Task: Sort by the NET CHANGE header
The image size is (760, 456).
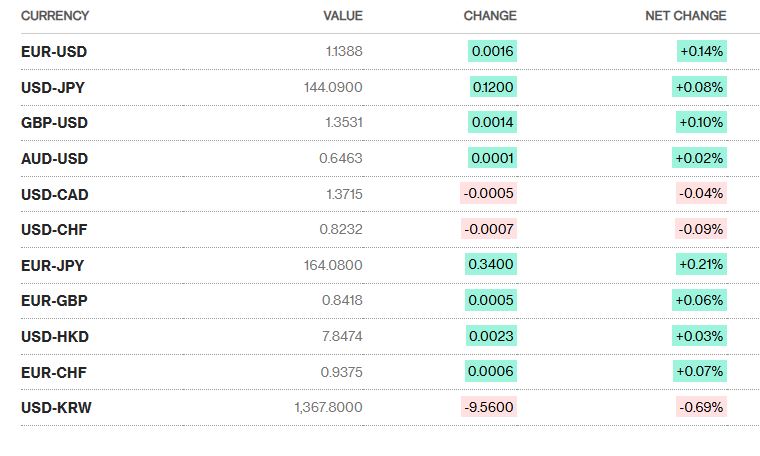Action: pyautogui.click(x=686, y=16)
